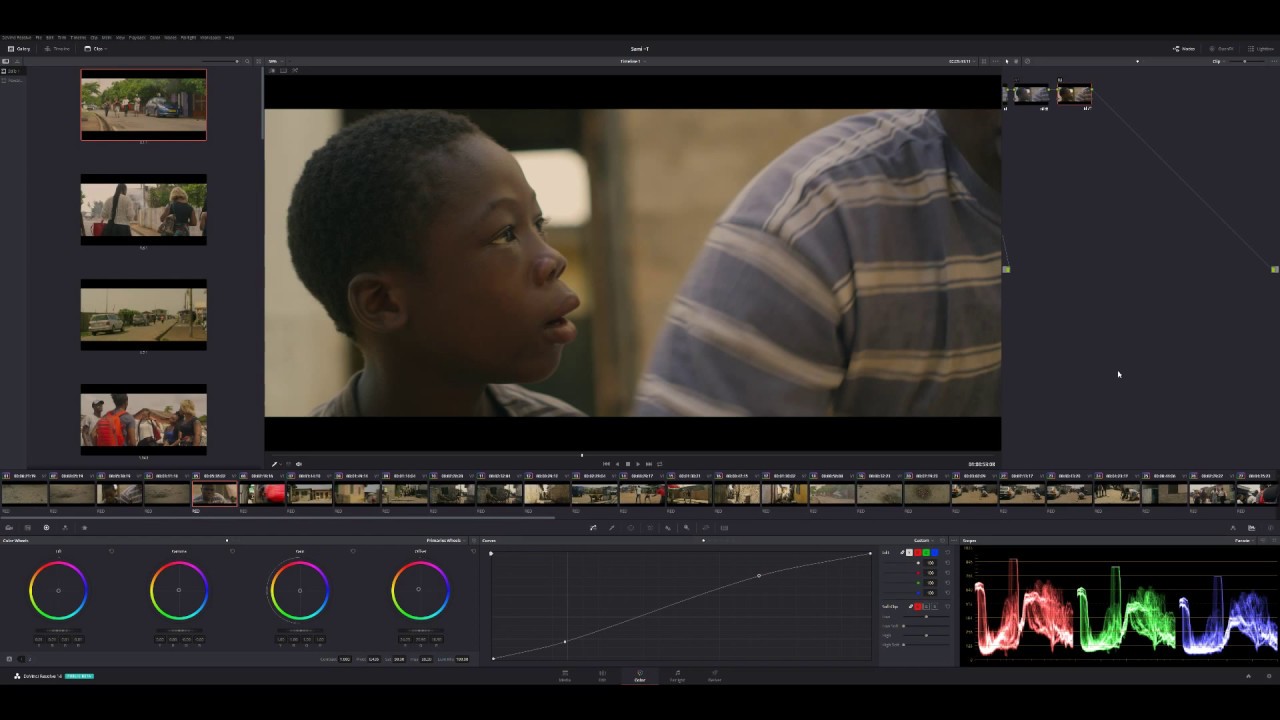
Task: Open the Power Windows palette
Action: pos(631,527)
